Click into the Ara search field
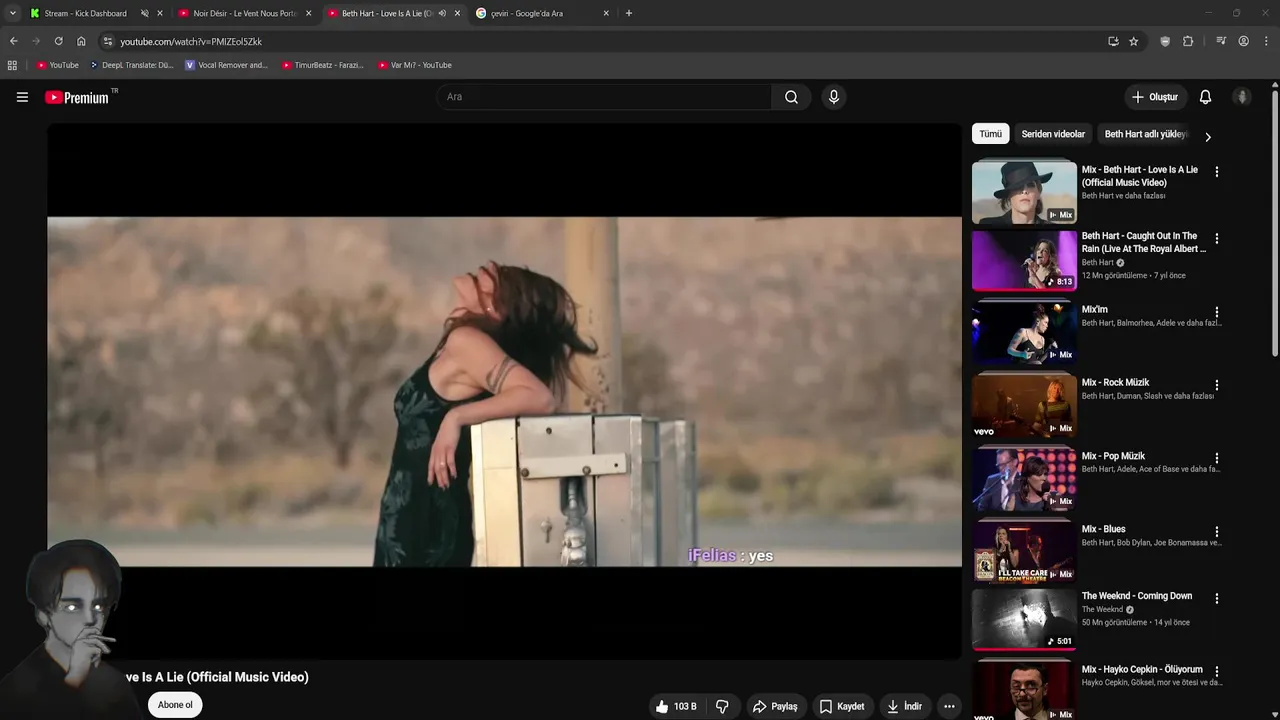This screenshot has height=720, width=1280. point(603,97)
